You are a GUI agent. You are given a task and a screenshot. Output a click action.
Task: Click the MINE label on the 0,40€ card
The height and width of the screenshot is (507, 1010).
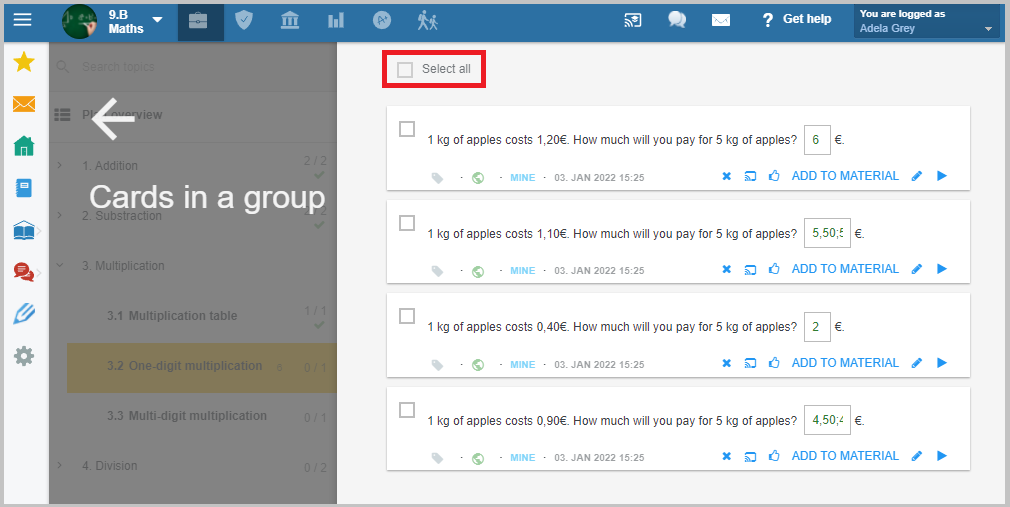coord(522,365)
